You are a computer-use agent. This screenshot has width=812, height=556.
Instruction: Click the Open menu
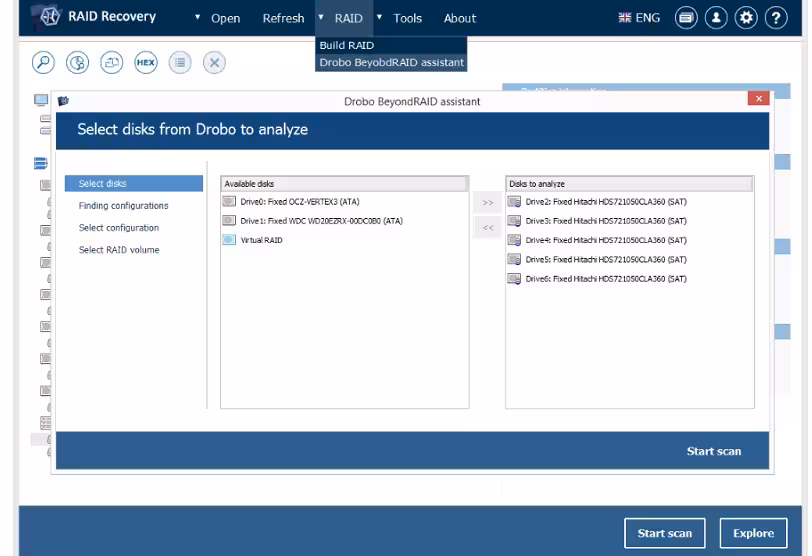(x=225, y=18)
